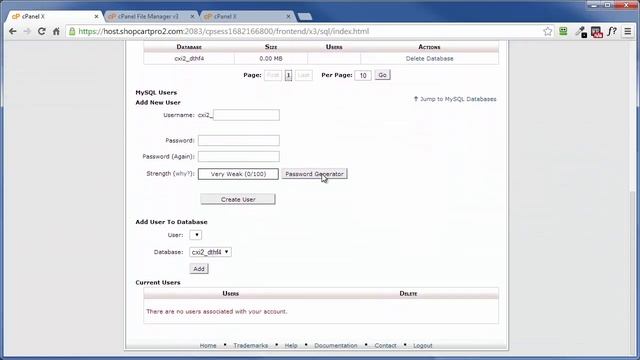Focus the Username input field

click(x=246, y=115)
